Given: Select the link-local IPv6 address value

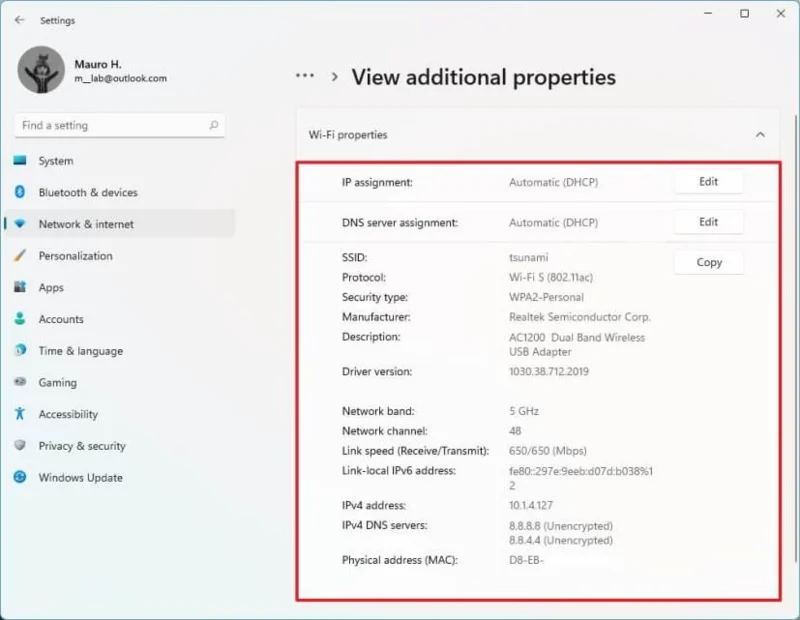Looking at the screenshot, I should [581, 478].
